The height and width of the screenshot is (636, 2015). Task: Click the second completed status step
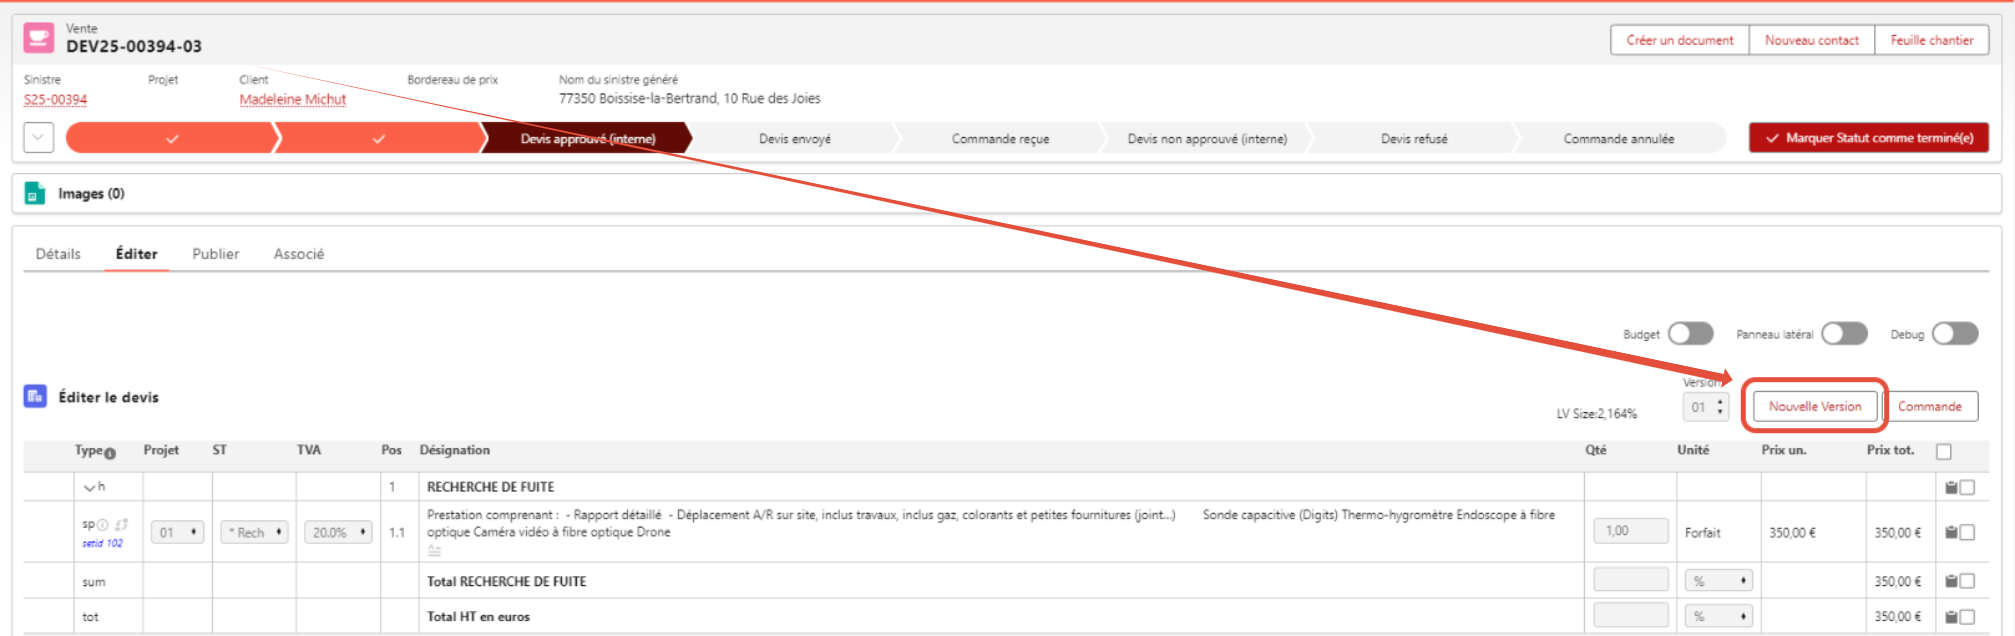[x=378, y=139]
